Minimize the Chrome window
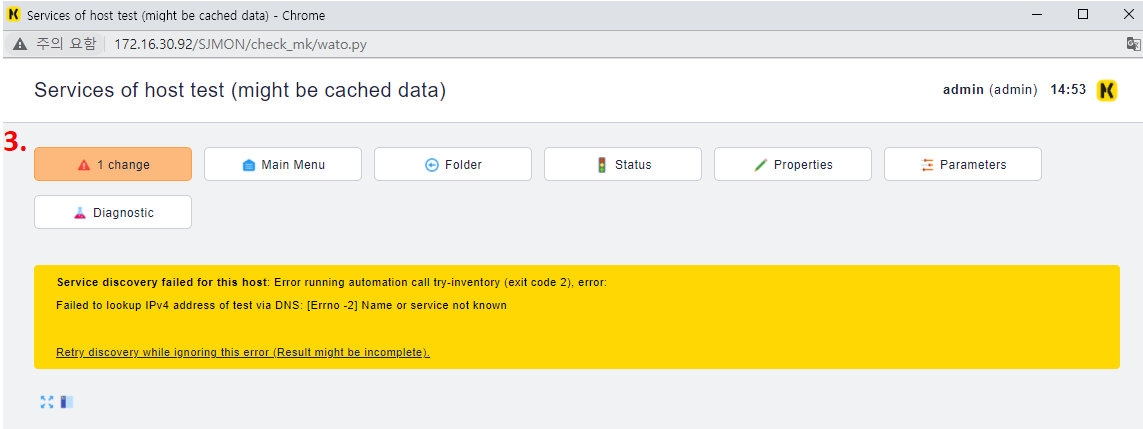 coord(1037,15)
